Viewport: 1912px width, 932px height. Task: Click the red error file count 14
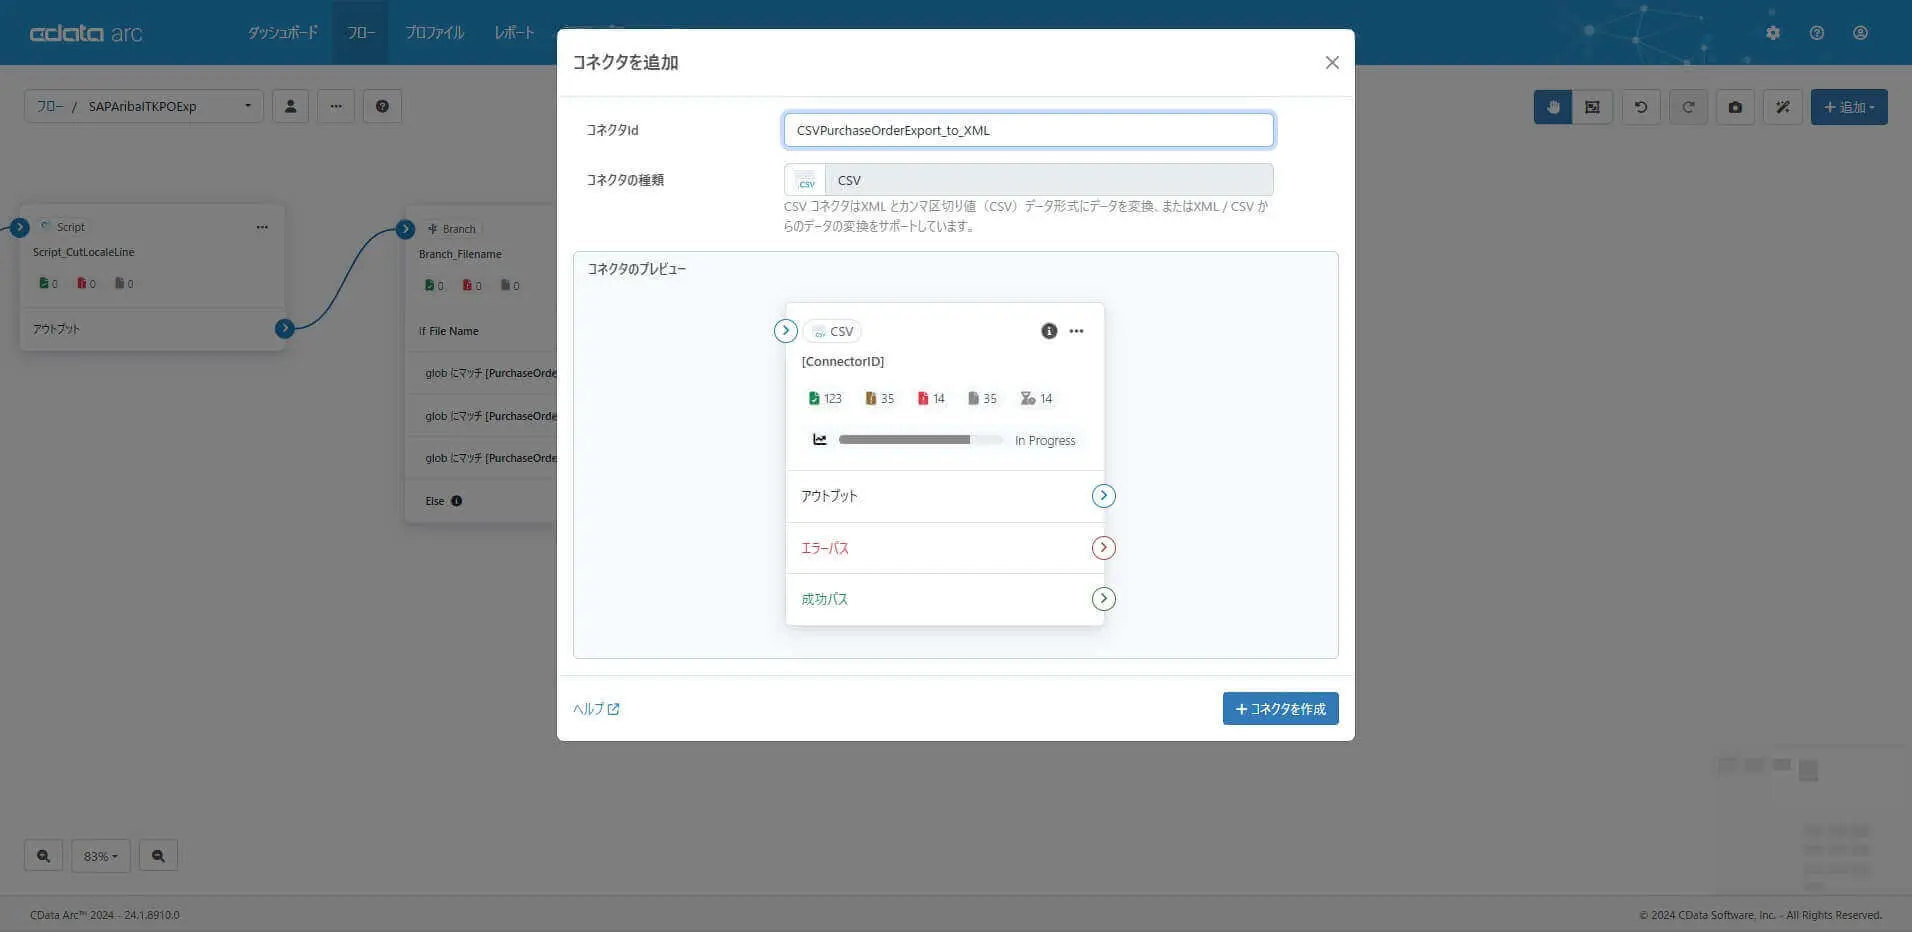click(931, 398)
